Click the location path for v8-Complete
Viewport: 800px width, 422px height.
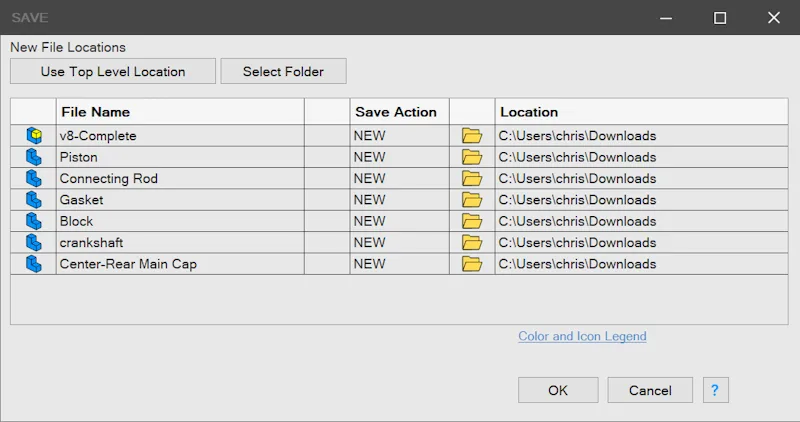[x=641, y=136]
